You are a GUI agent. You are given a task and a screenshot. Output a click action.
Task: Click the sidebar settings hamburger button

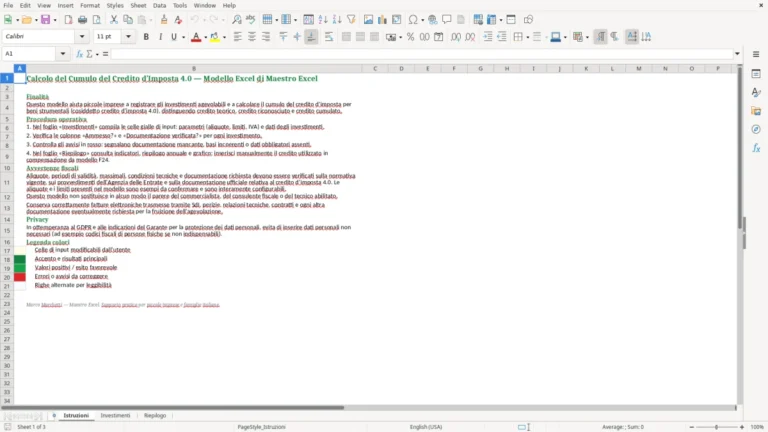coord(756,54)
